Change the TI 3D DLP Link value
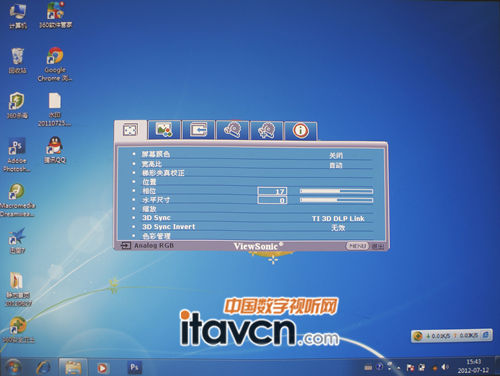Image resolution: width=500 pixels, height=376 pixels. 338,219
